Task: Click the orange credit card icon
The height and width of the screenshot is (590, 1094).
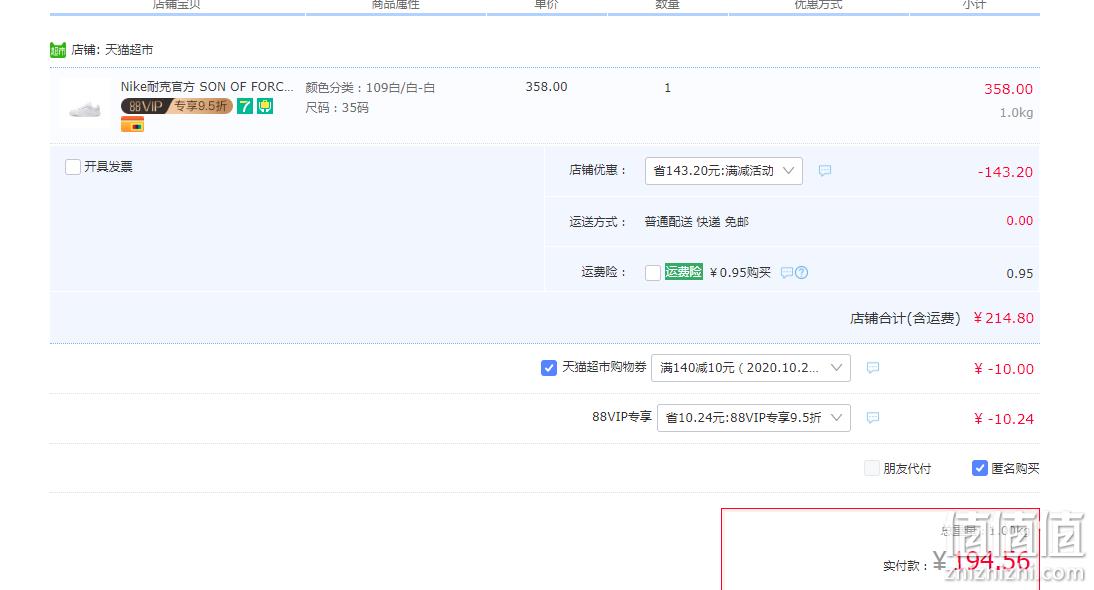Action: point(132,125)
